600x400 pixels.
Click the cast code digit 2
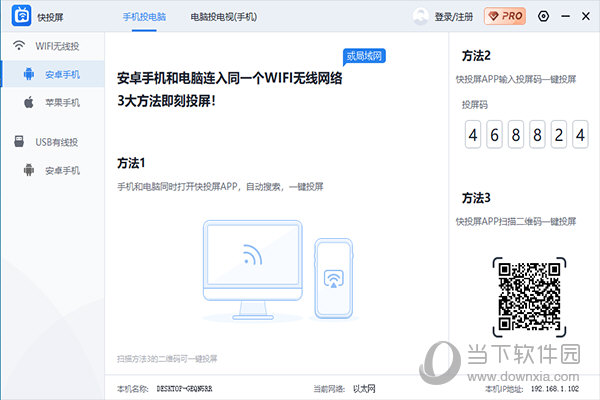559,134
